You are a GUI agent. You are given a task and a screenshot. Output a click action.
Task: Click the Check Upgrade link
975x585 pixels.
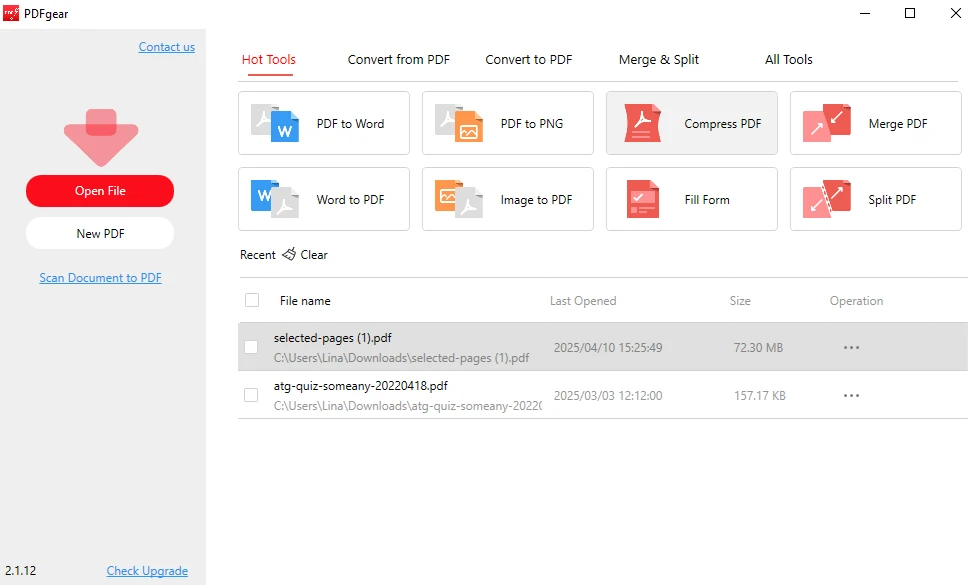coord(147,571)
